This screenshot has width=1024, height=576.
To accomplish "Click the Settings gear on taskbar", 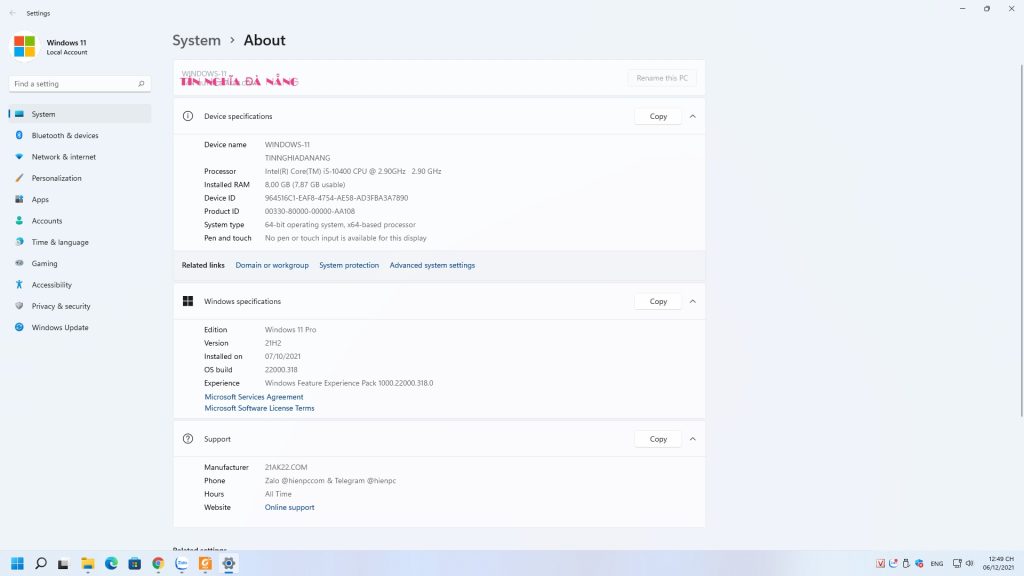I will pyautogui.click(x=229, y=564).
